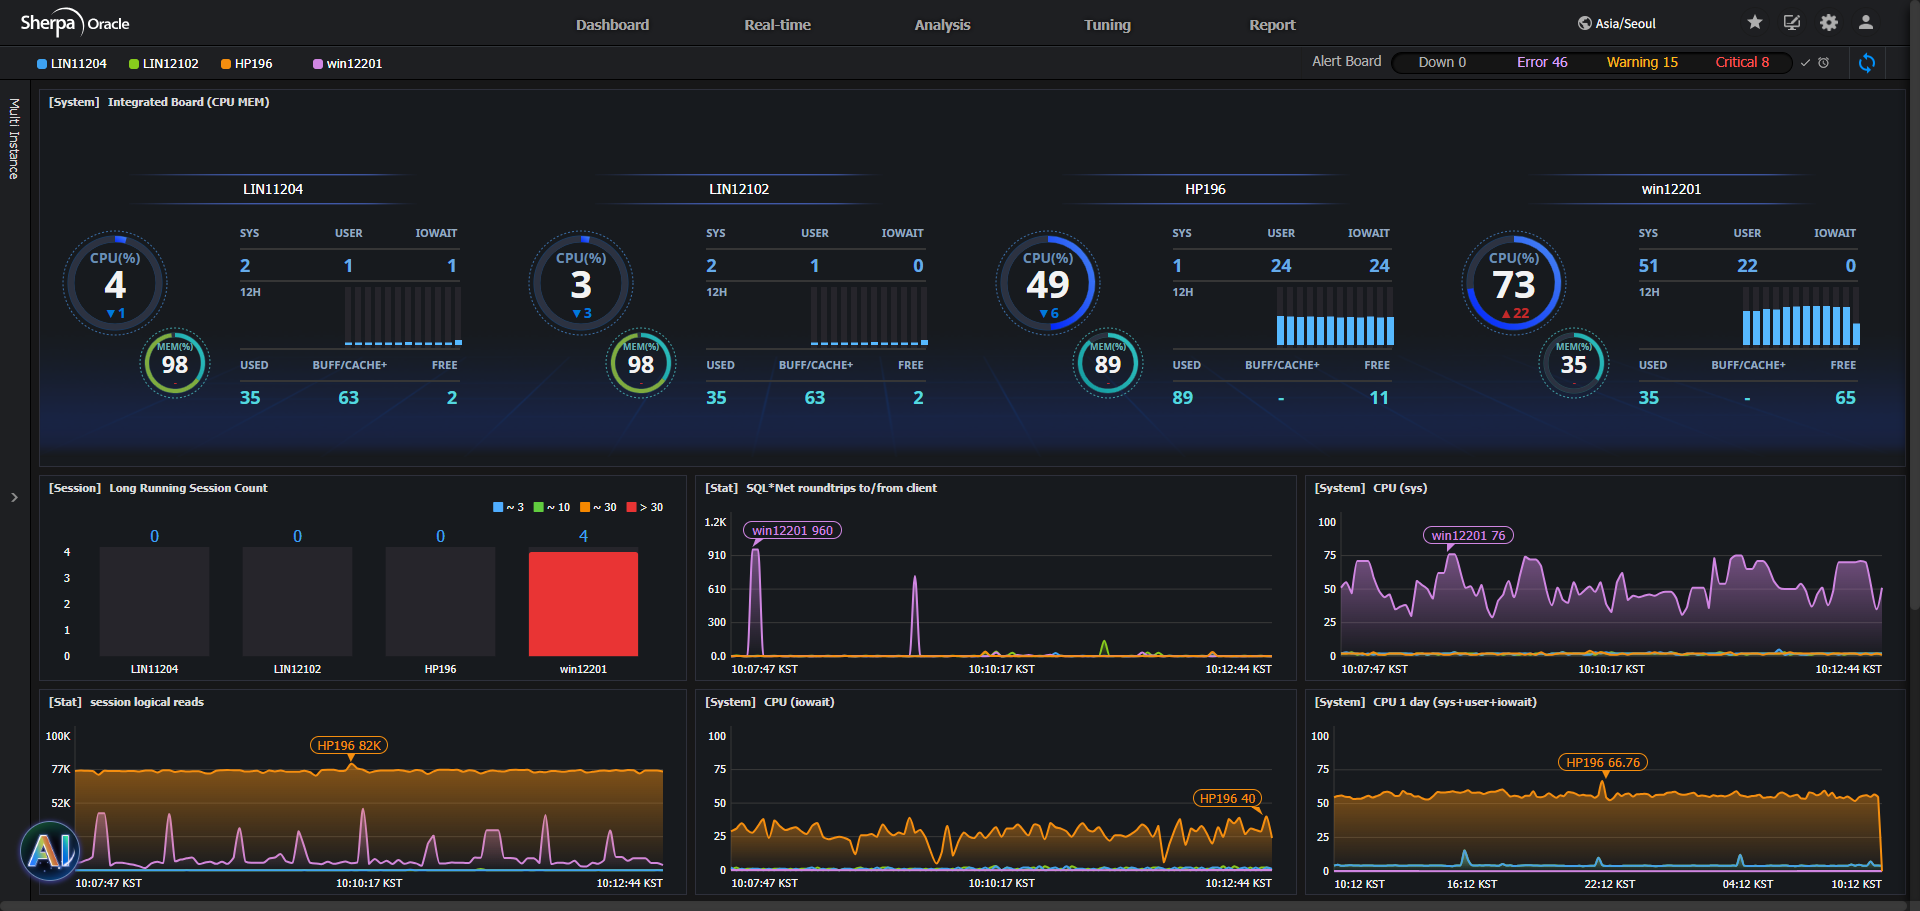
Task: Click the Critical 8 alert count
Action: (x=1742, y=62)
